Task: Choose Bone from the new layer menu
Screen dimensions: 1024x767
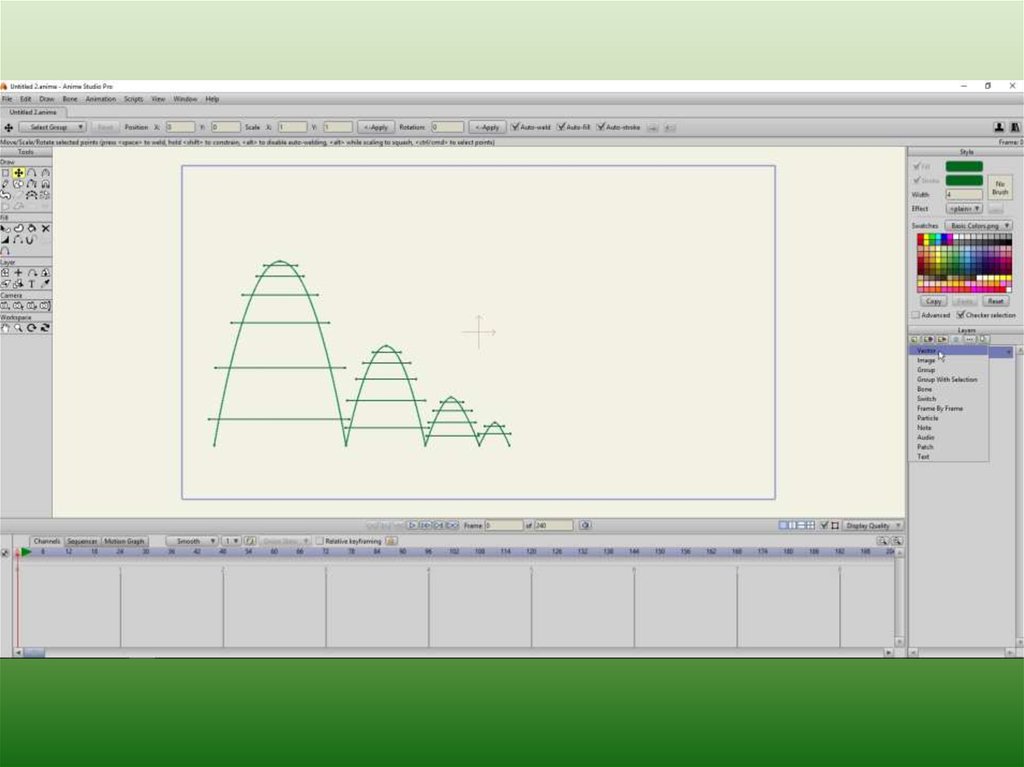Action: [925, 389]
